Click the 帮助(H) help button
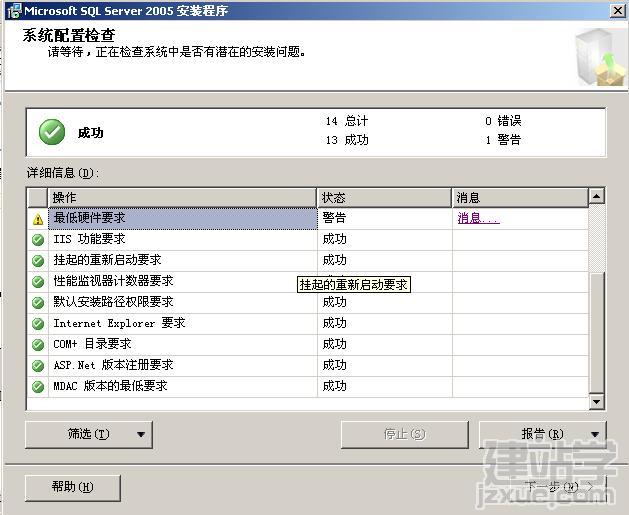This screenshot has height=515, width=629. [73, 488]
